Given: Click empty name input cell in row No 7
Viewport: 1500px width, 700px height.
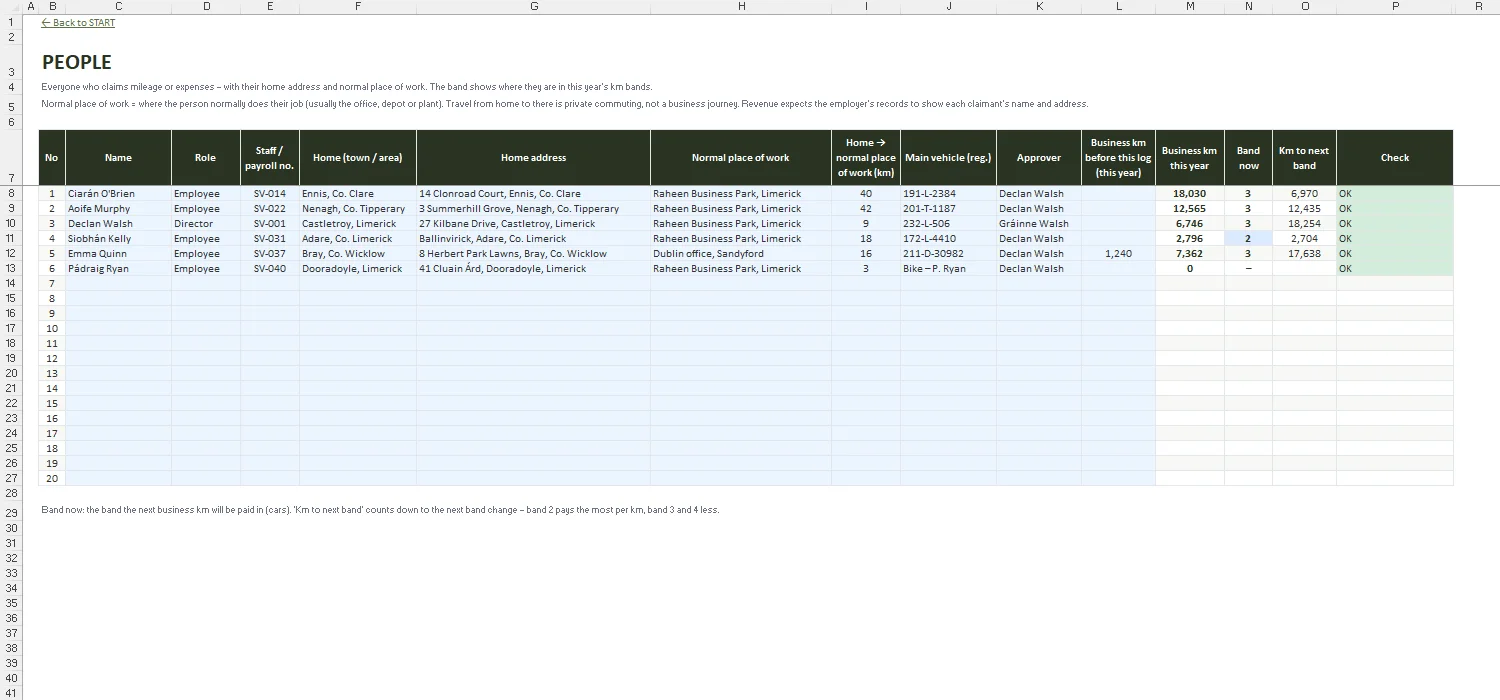Looking at the screenshot, I should [118, 283].
